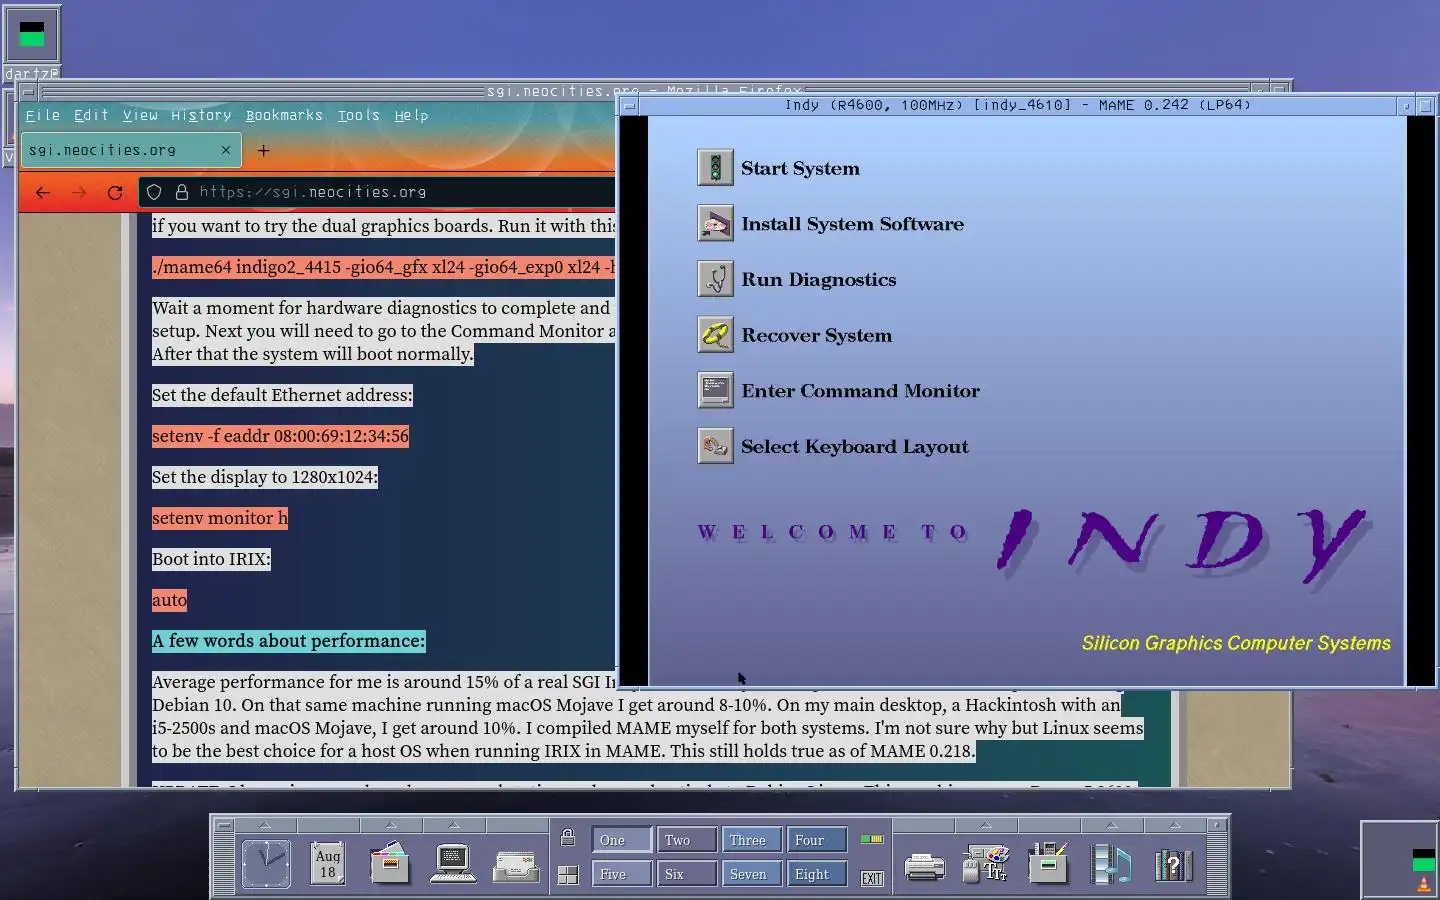1440x900 pixels.
Task: Open the MAME window menu button
Action: click(629, 105)
